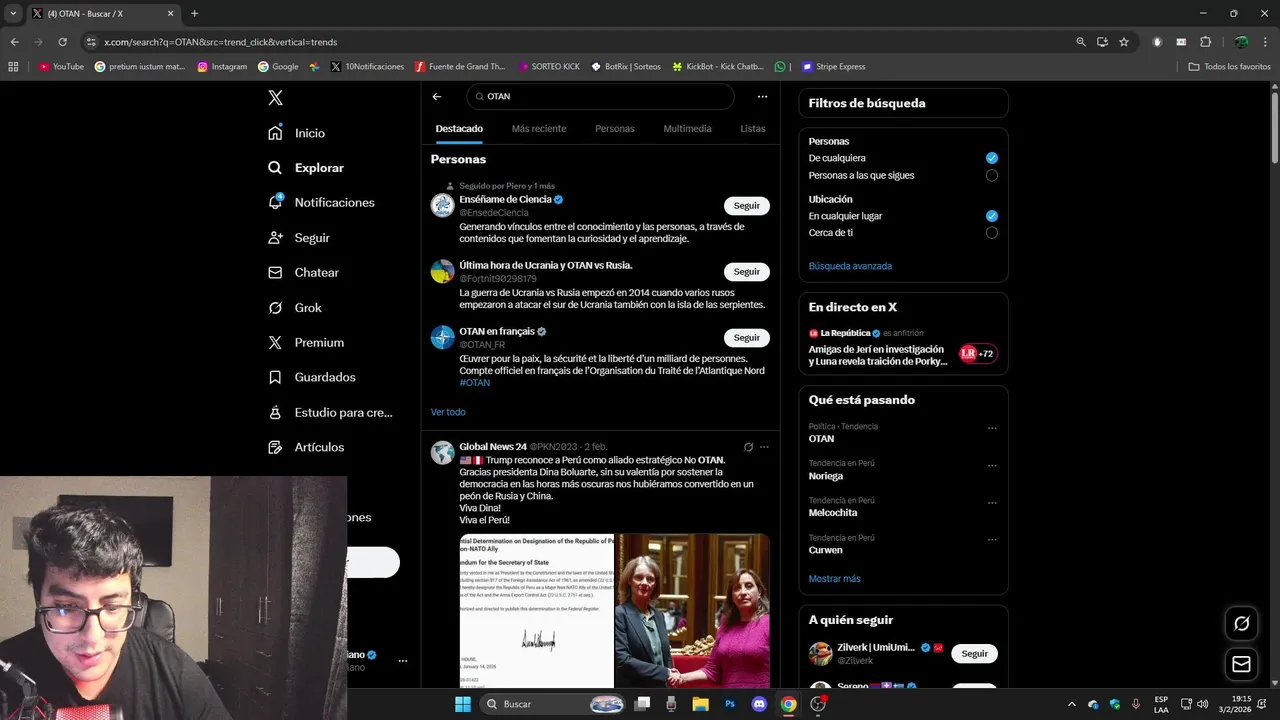Switch to the Personas tab
1280x720 pixels.
pyautogui.click(x=615, y=129)
